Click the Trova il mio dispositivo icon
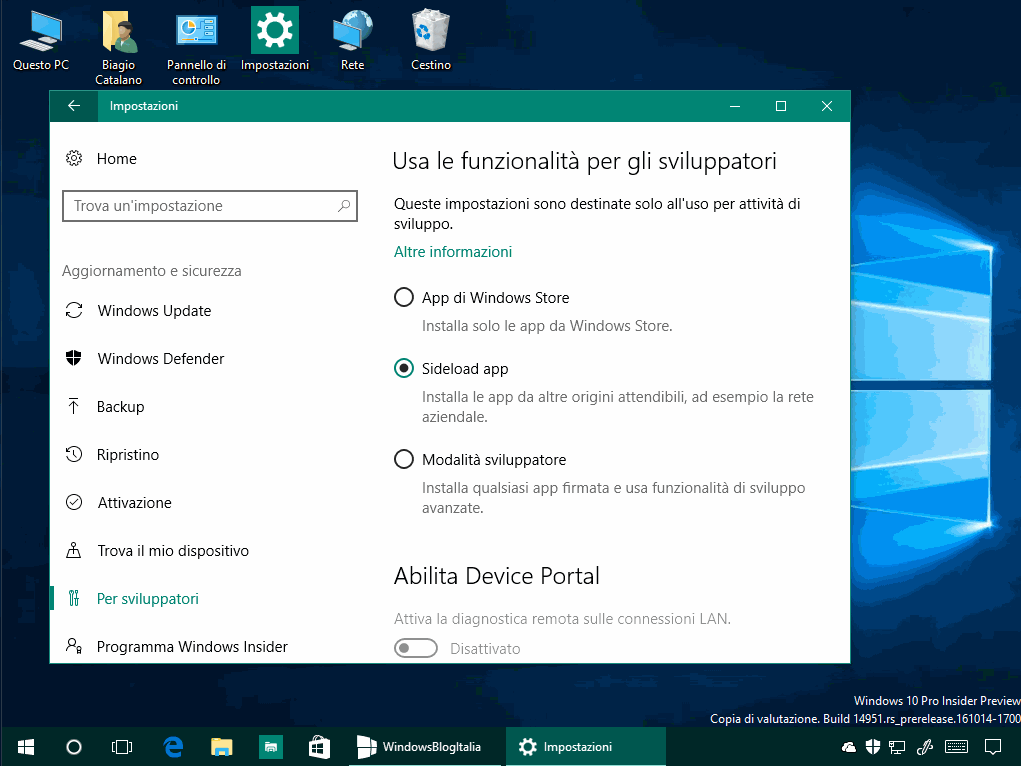The width and height of the screenshot is (1021, 766). [74, 550]
